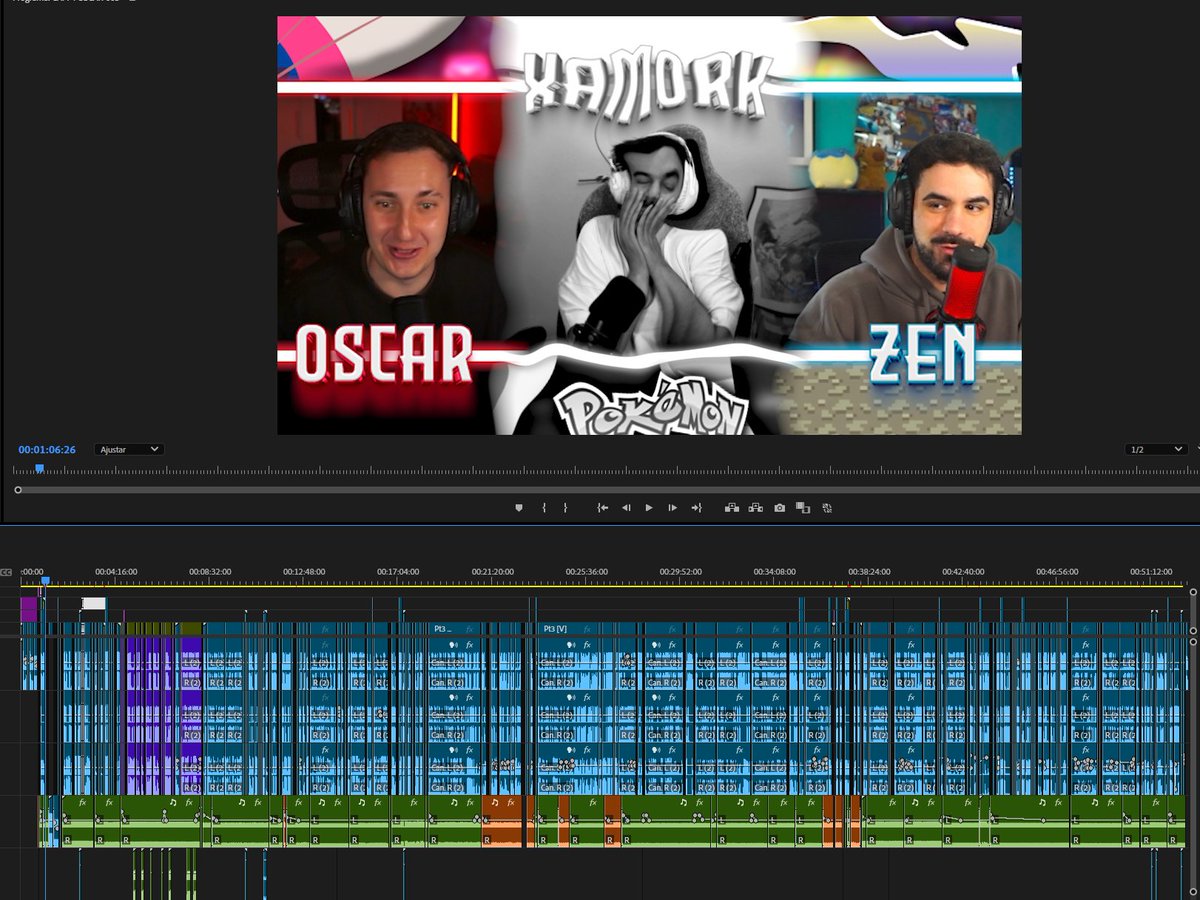
Task: Toggle the CC captions track icon
Action: click(x=6, y=572)
